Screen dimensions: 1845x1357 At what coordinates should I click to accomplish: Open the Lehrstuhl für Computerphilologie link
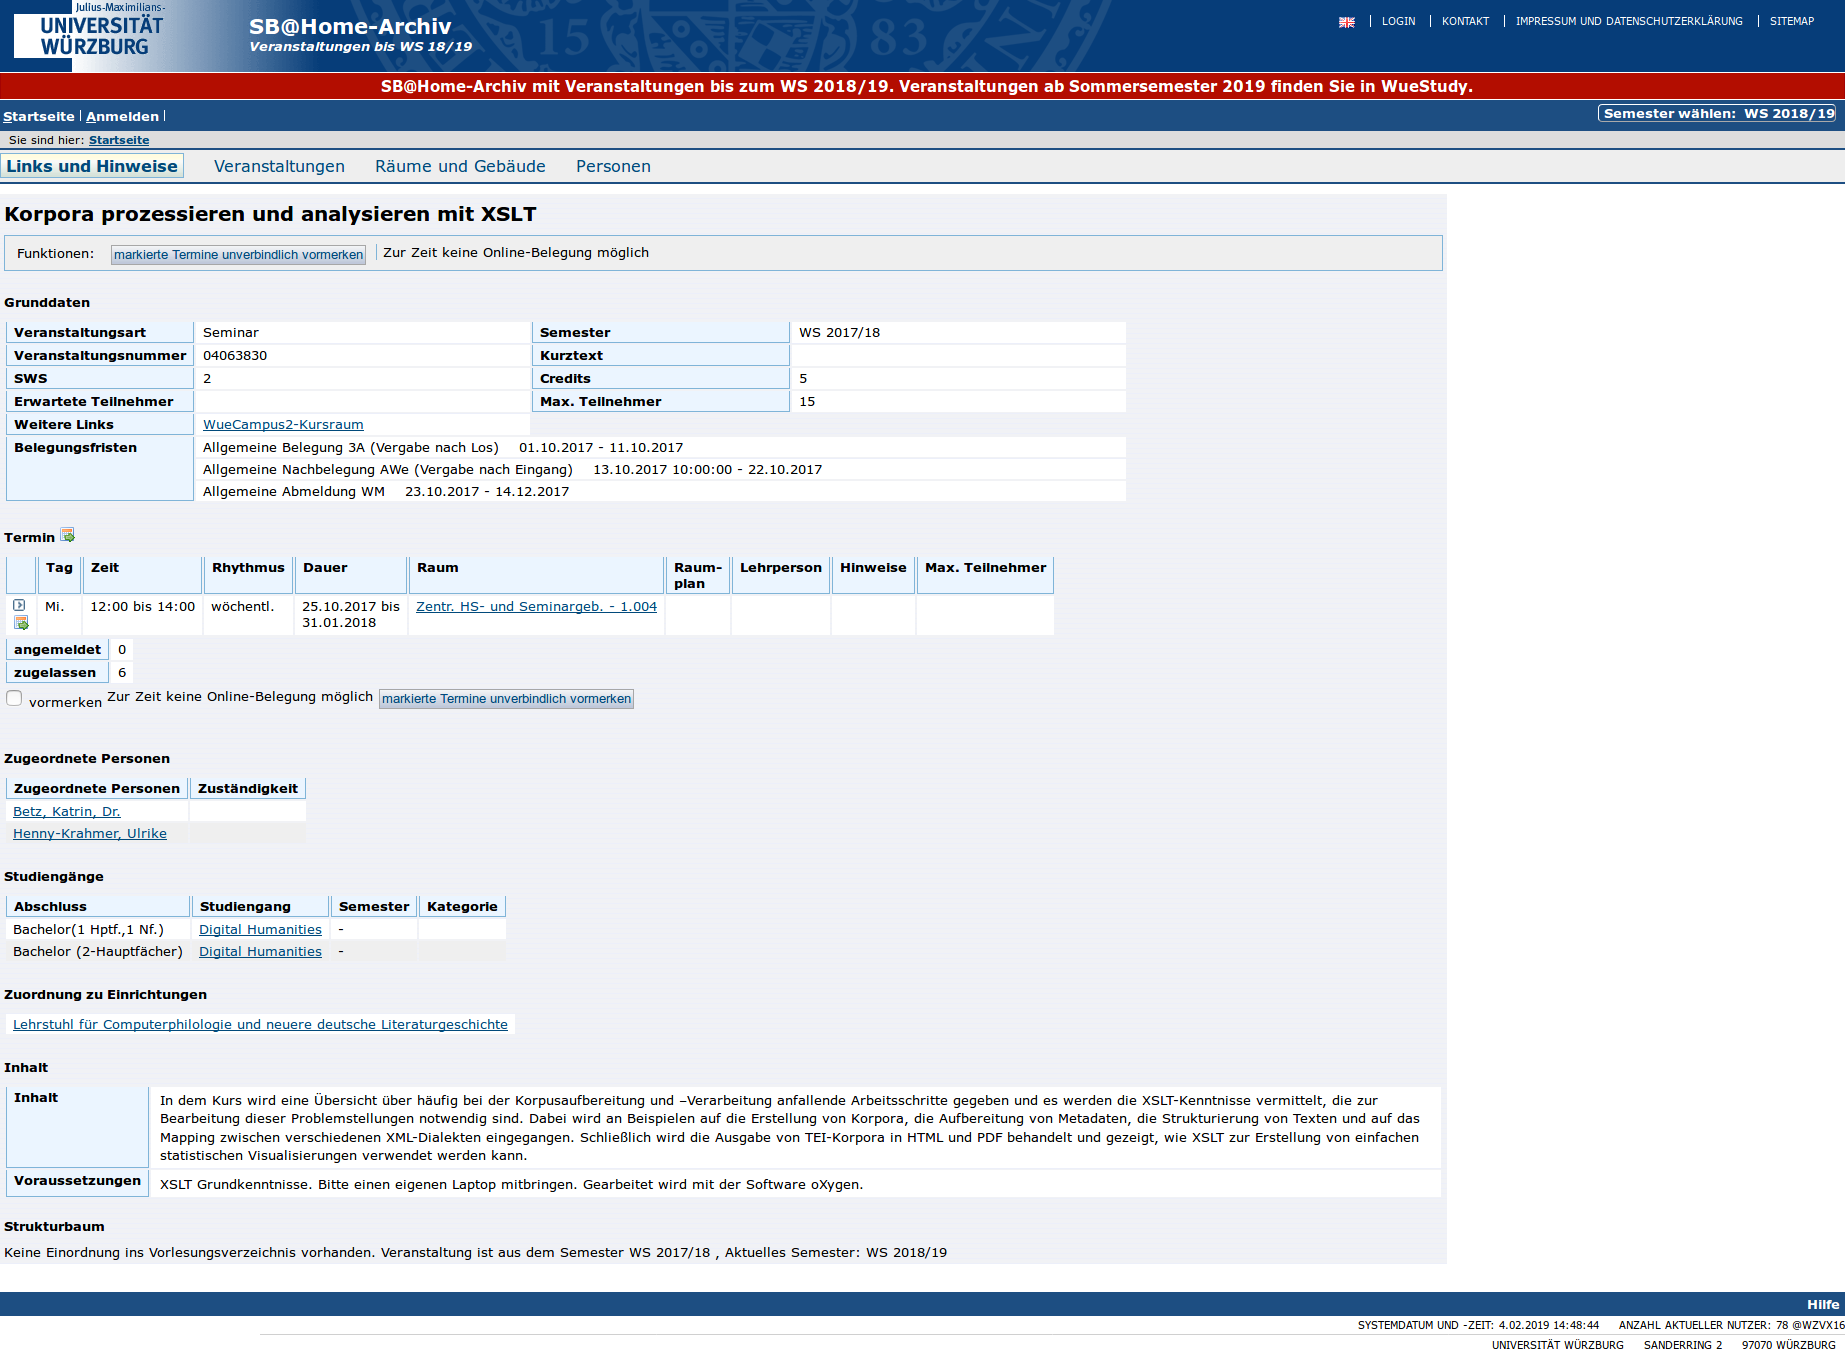click(260, 1025)
